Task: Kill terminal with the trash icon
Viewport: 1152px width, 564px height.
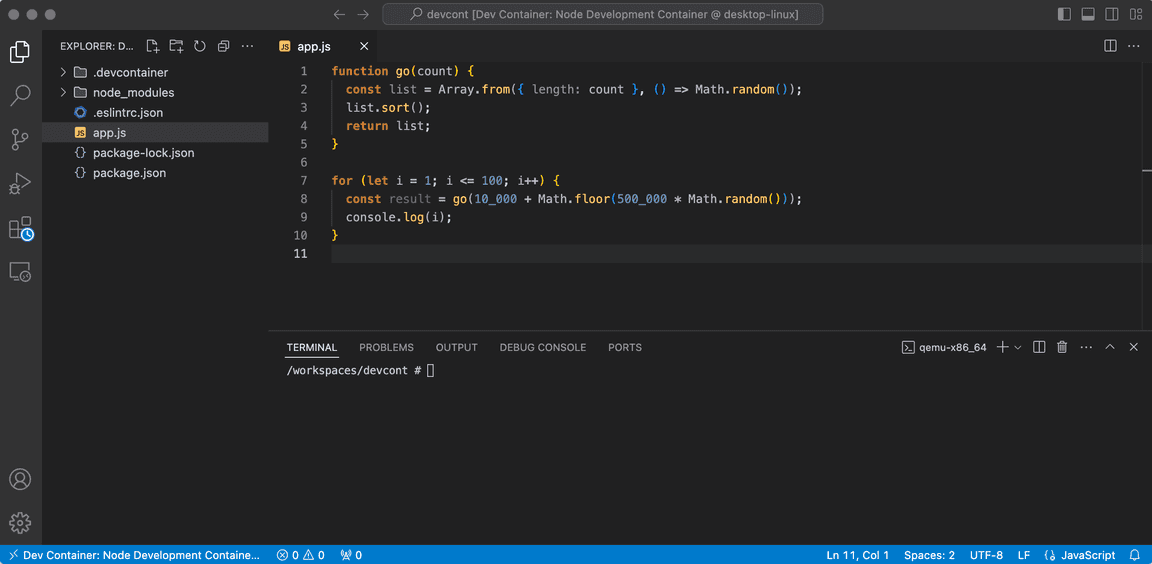Action: coord(1062,347)
